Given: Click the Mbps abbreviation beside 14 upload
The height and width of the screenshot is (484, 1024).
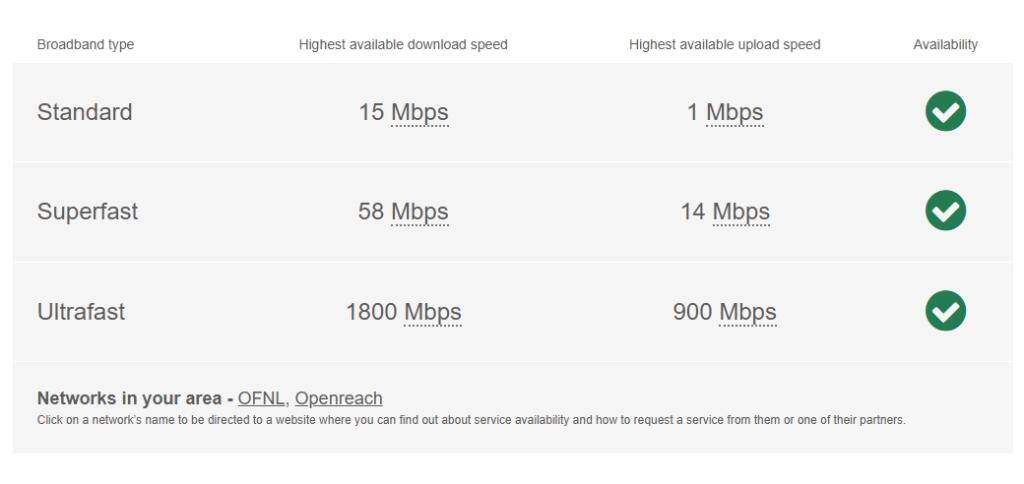Looking at the screenshot, I should tap(741, 212).
